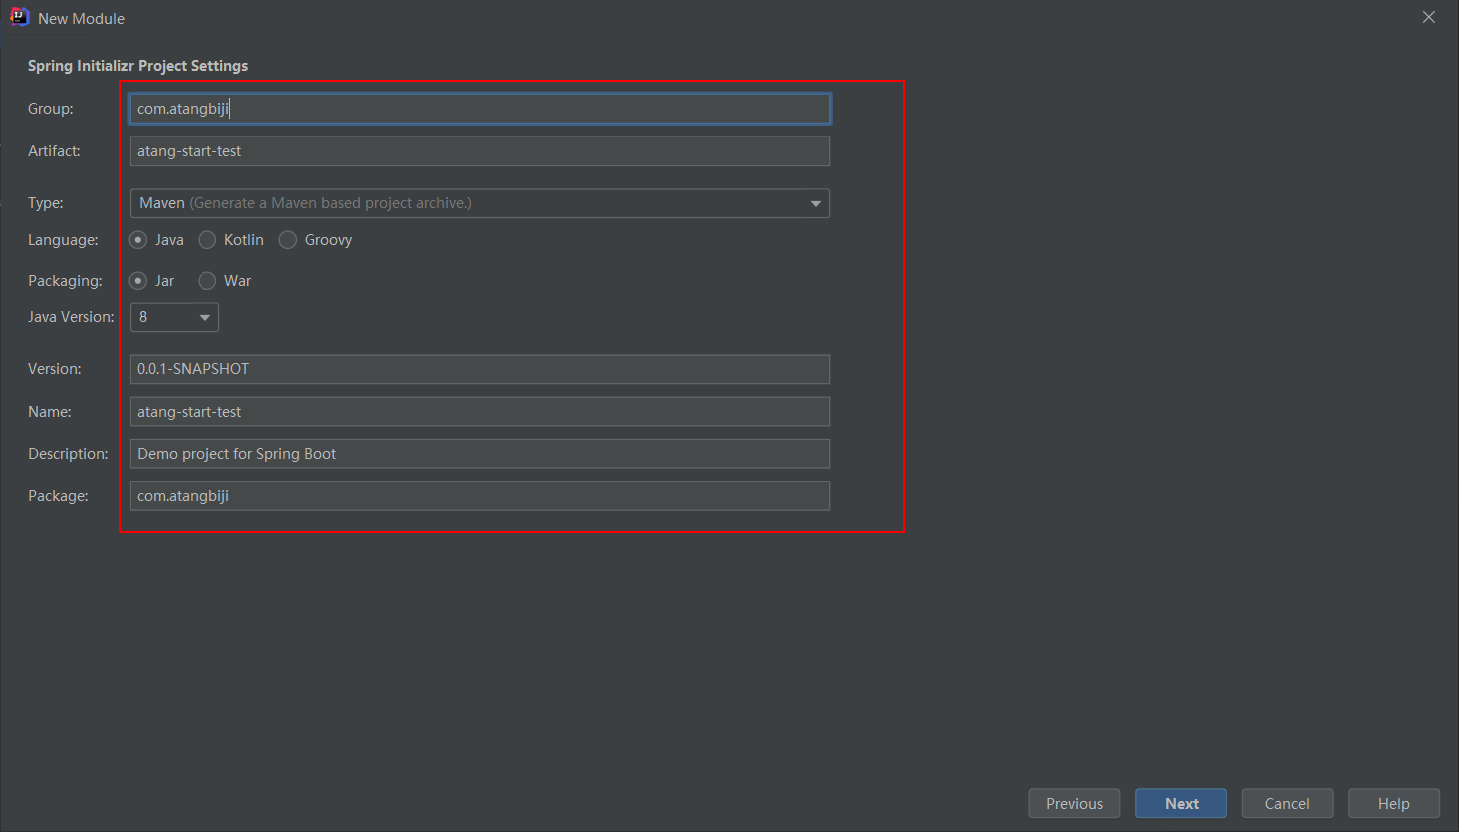Click the "Language:" label
Viewport: 1459px width, 832px height.
(63, 240)
